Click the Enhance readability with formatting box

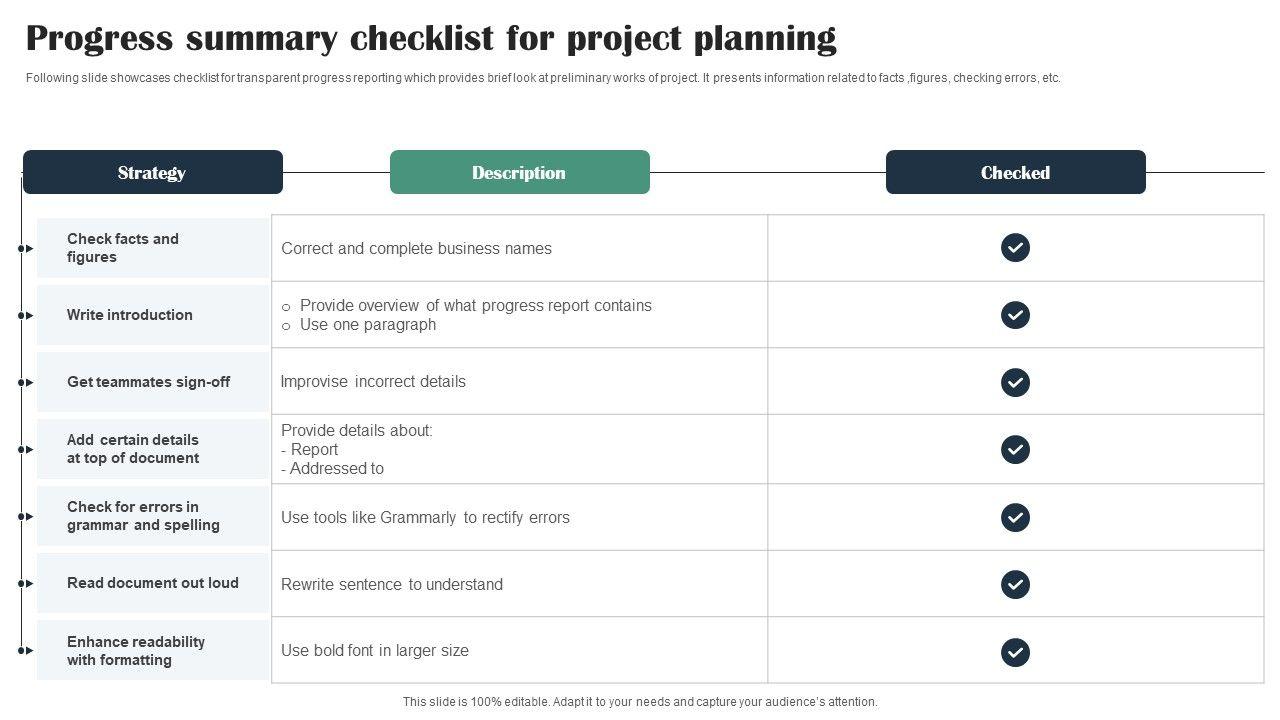click(x=153, y=650)
